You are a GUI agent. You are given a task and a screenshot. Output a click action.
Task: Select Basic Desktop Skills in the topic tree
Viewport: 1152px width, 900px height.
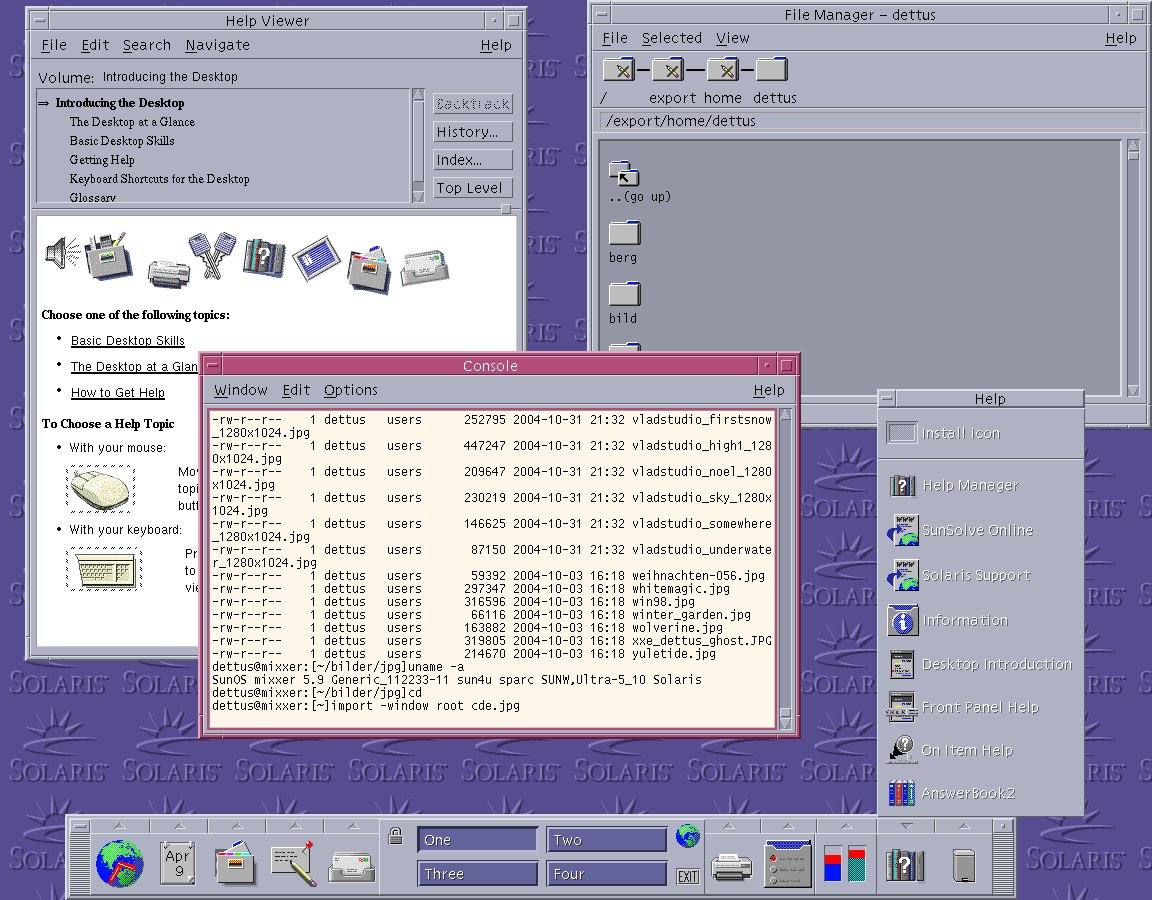122,140
